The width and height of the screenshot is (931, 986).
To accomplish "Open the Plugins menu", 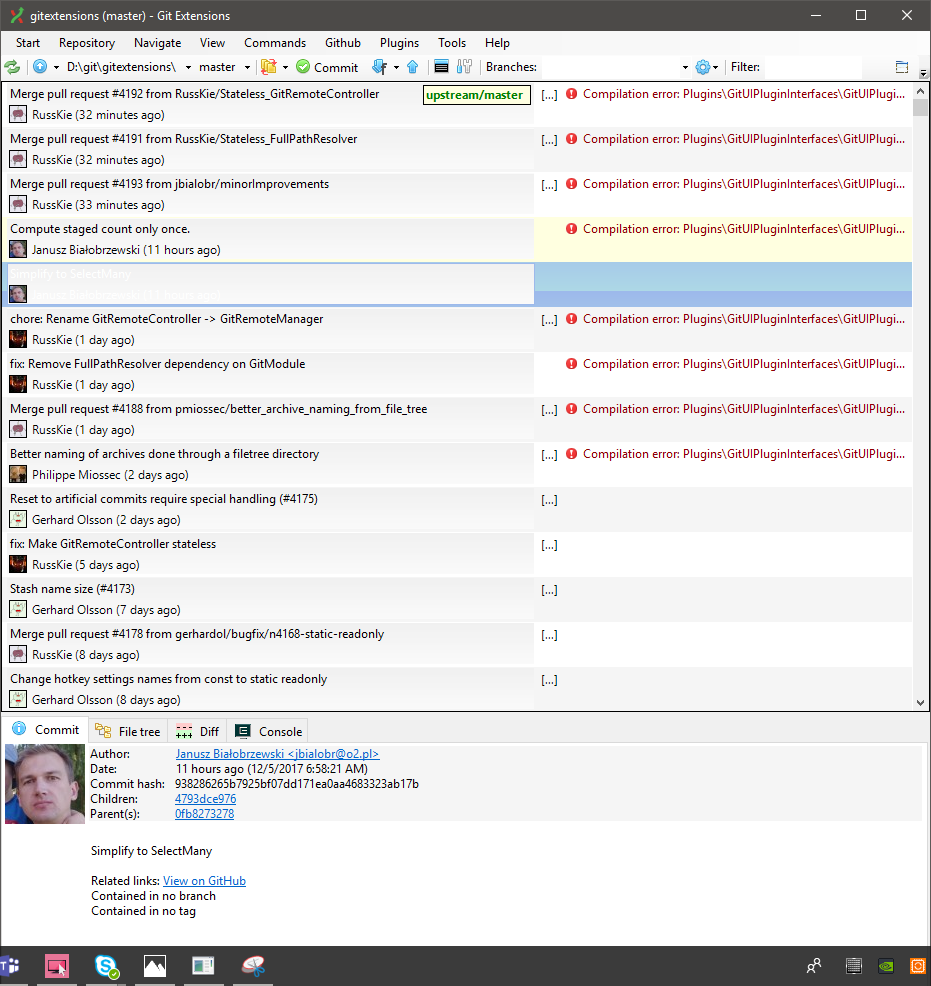I will (x=399, y=42).
